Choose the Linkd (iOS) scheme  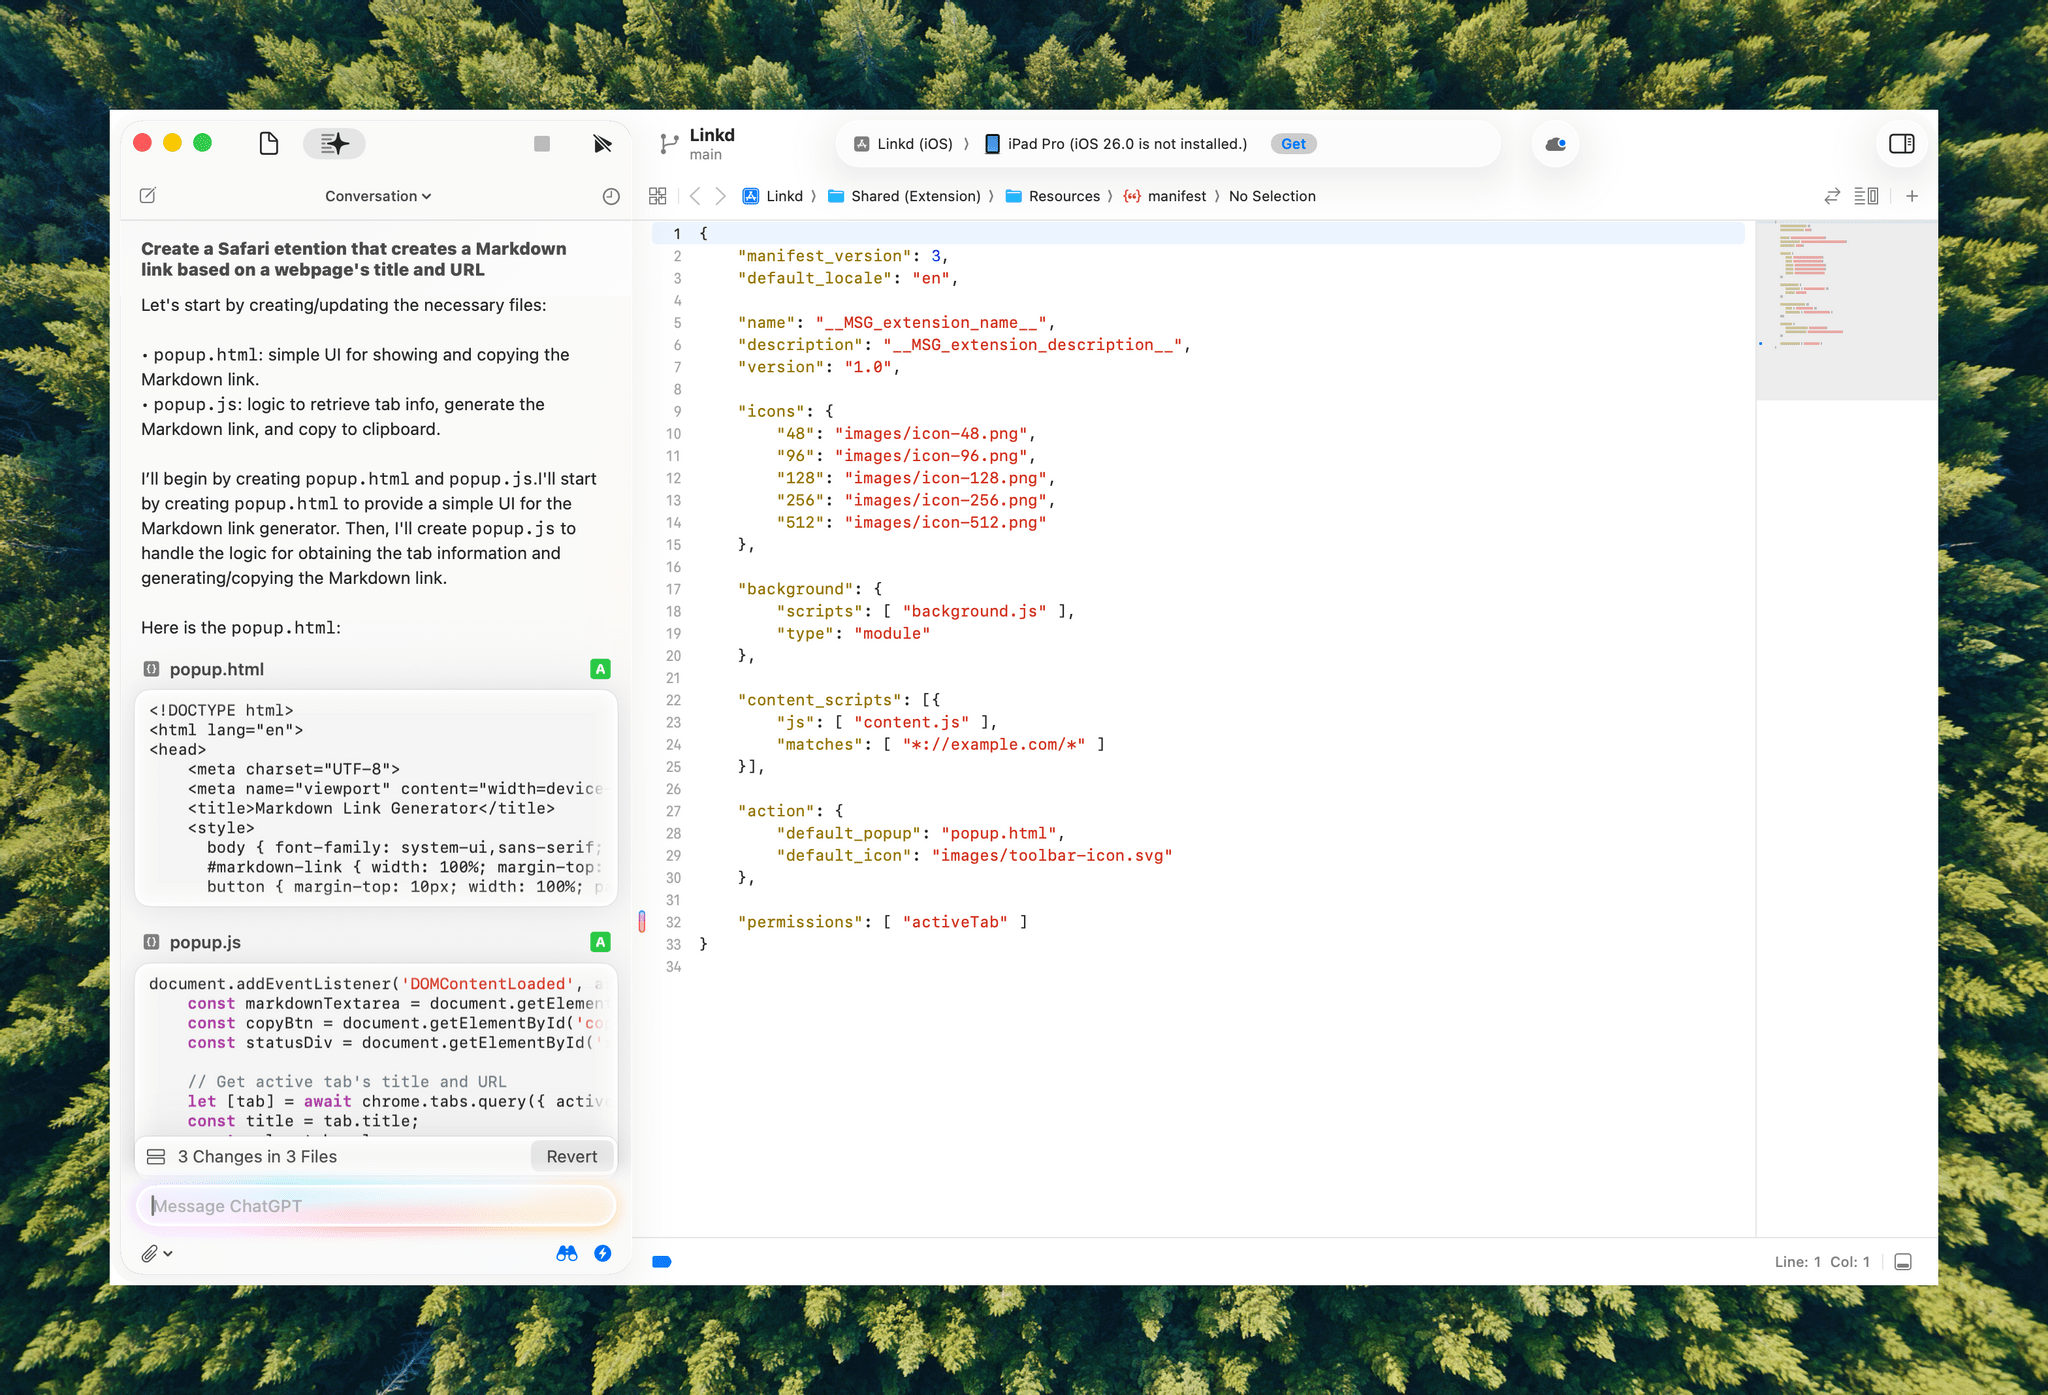pos(903,144)
